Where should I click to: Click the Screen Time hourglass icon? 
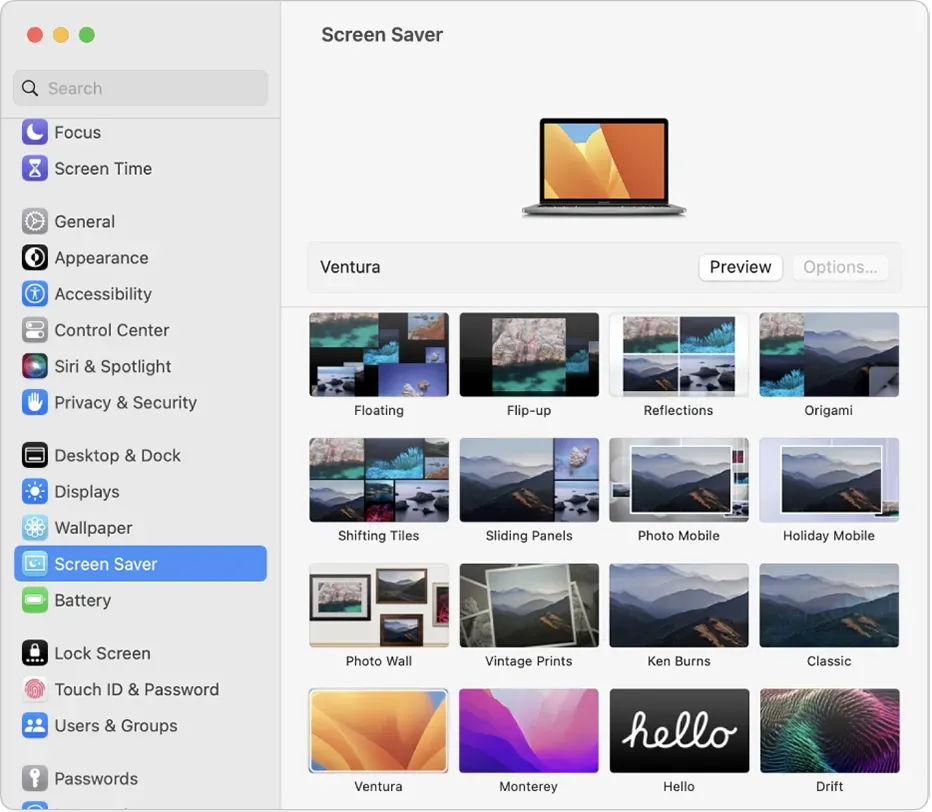pos(35,168)
